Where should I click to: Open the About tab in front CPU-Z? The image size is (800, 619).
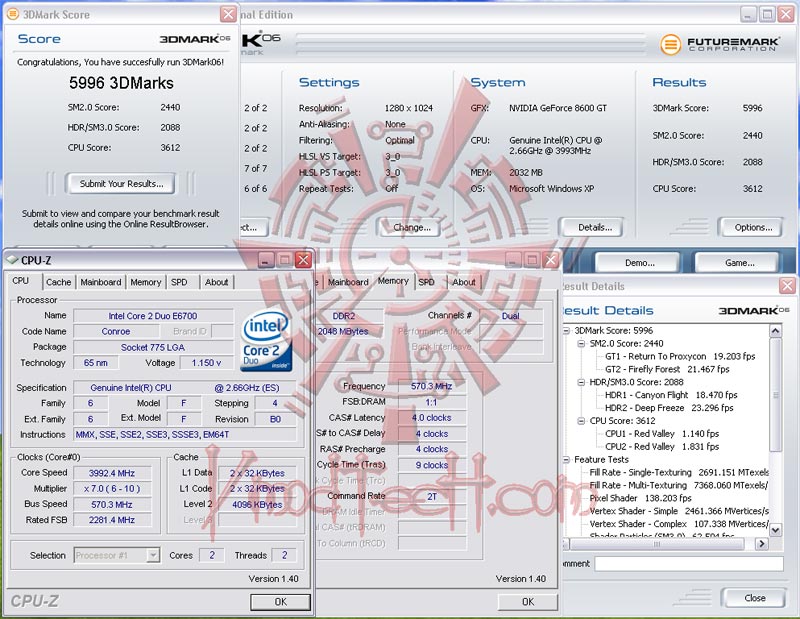click(216, 282)
